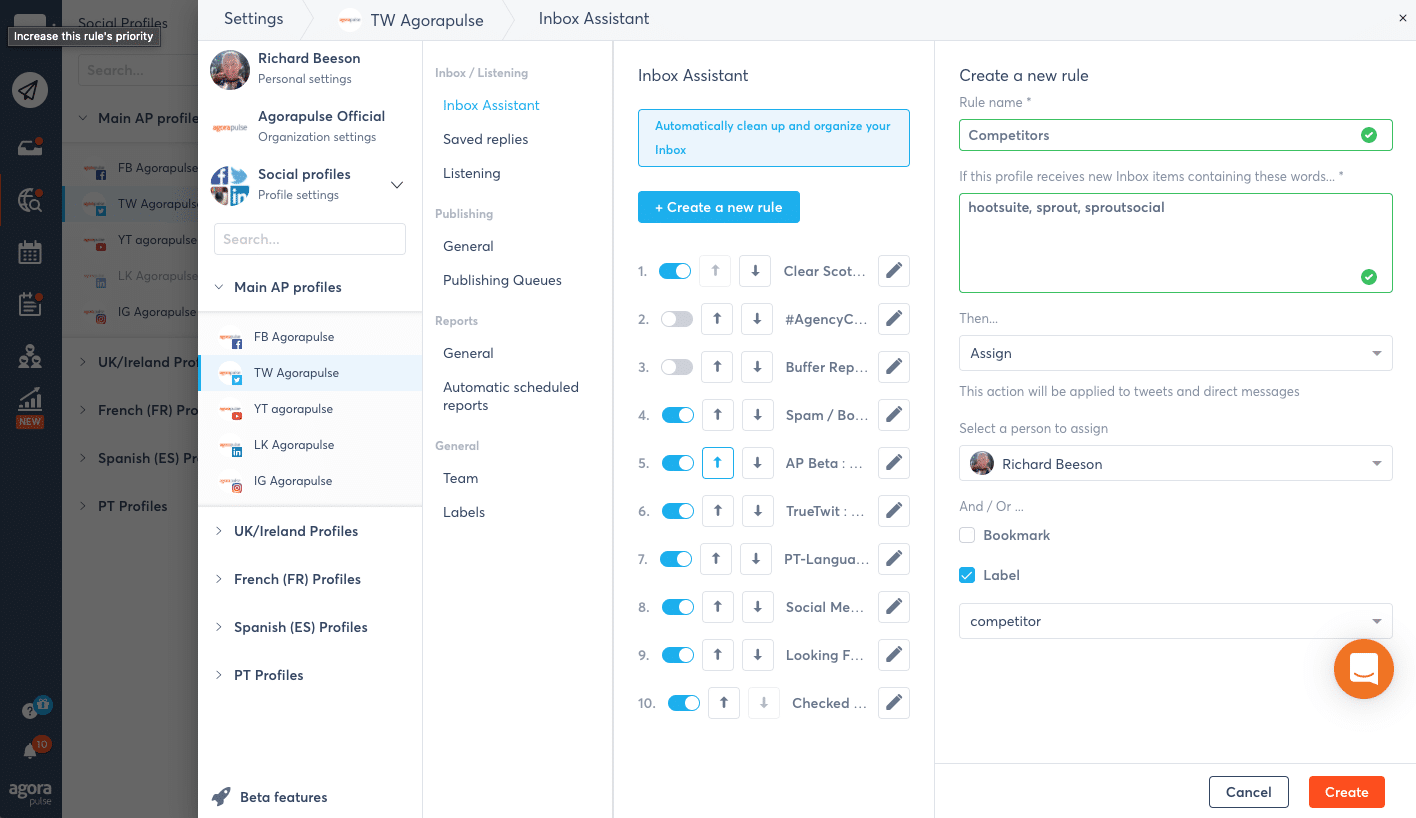
Task: Move rule 2 down with arrow icon
Action: tap(757, 319)
